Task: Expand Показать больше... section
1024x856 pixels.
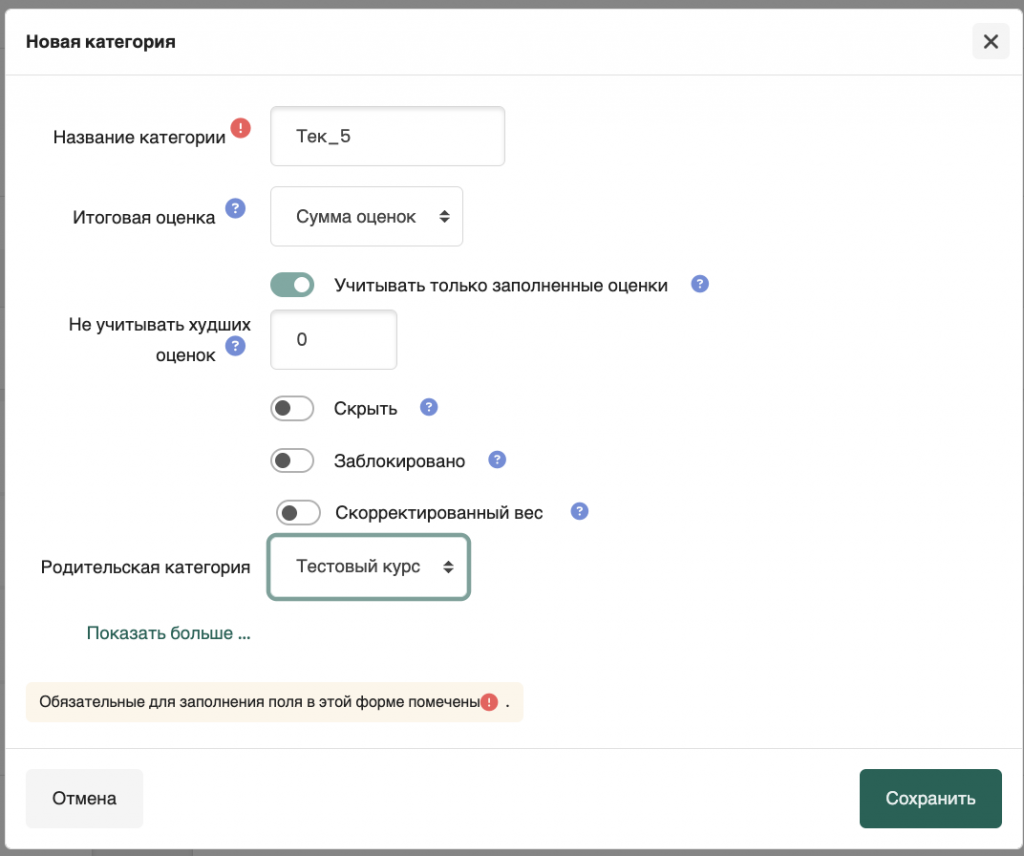Action: (x=168, y=633)
